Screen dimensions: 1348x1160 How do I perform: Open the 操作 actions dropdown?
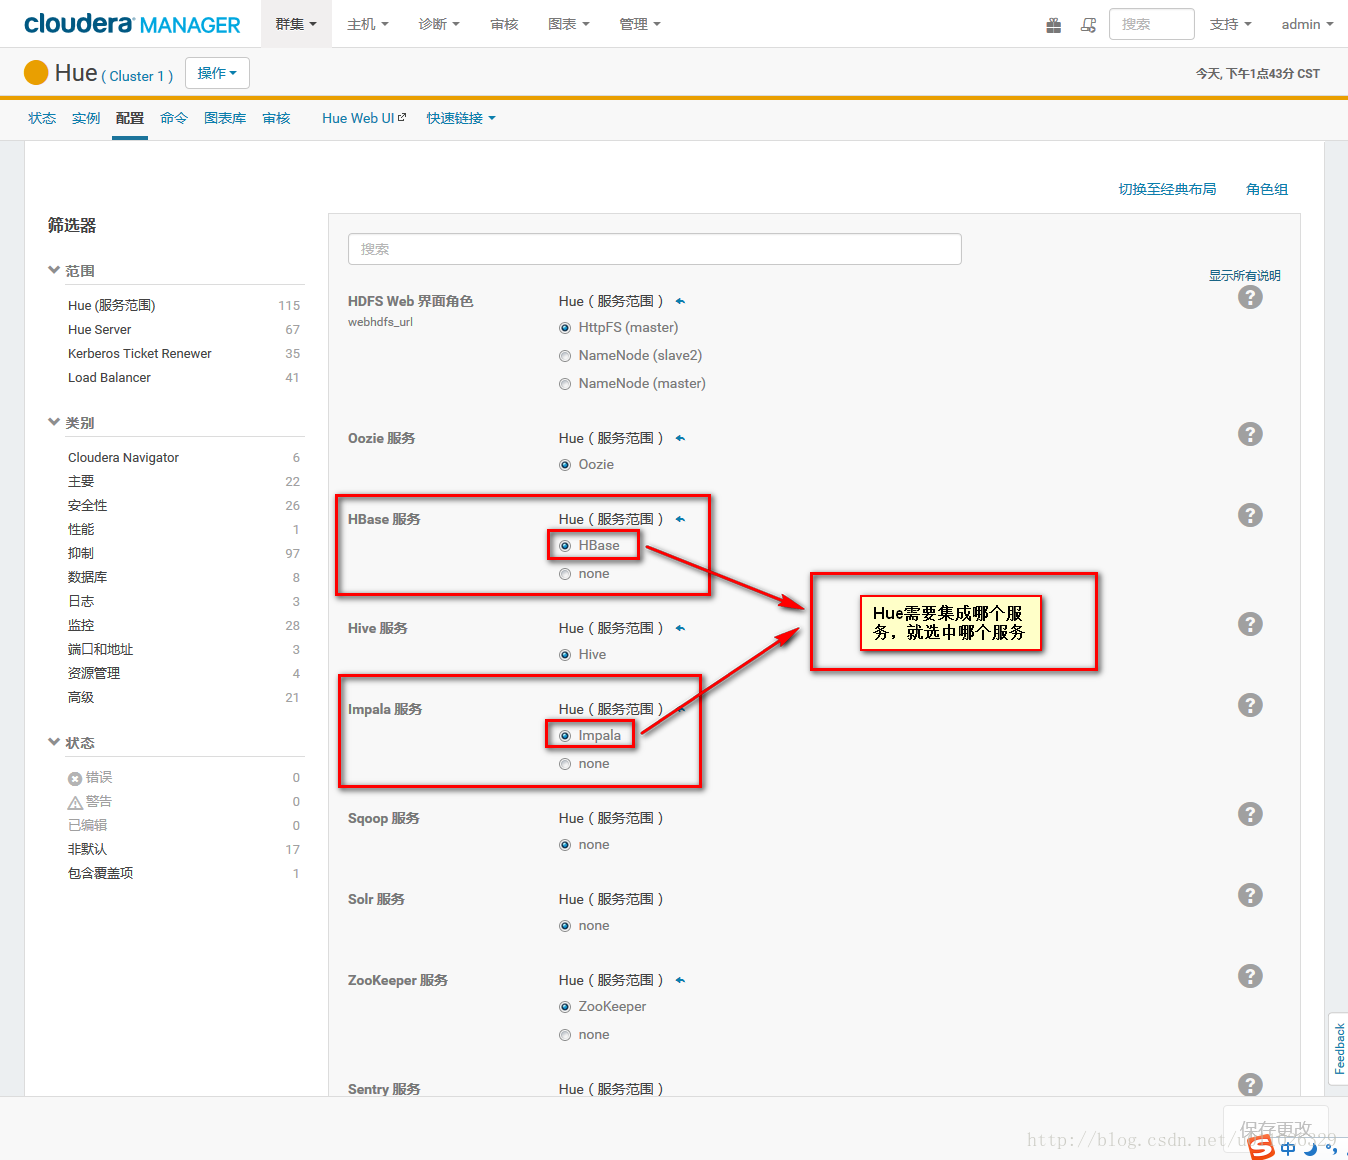coord(217,73)
